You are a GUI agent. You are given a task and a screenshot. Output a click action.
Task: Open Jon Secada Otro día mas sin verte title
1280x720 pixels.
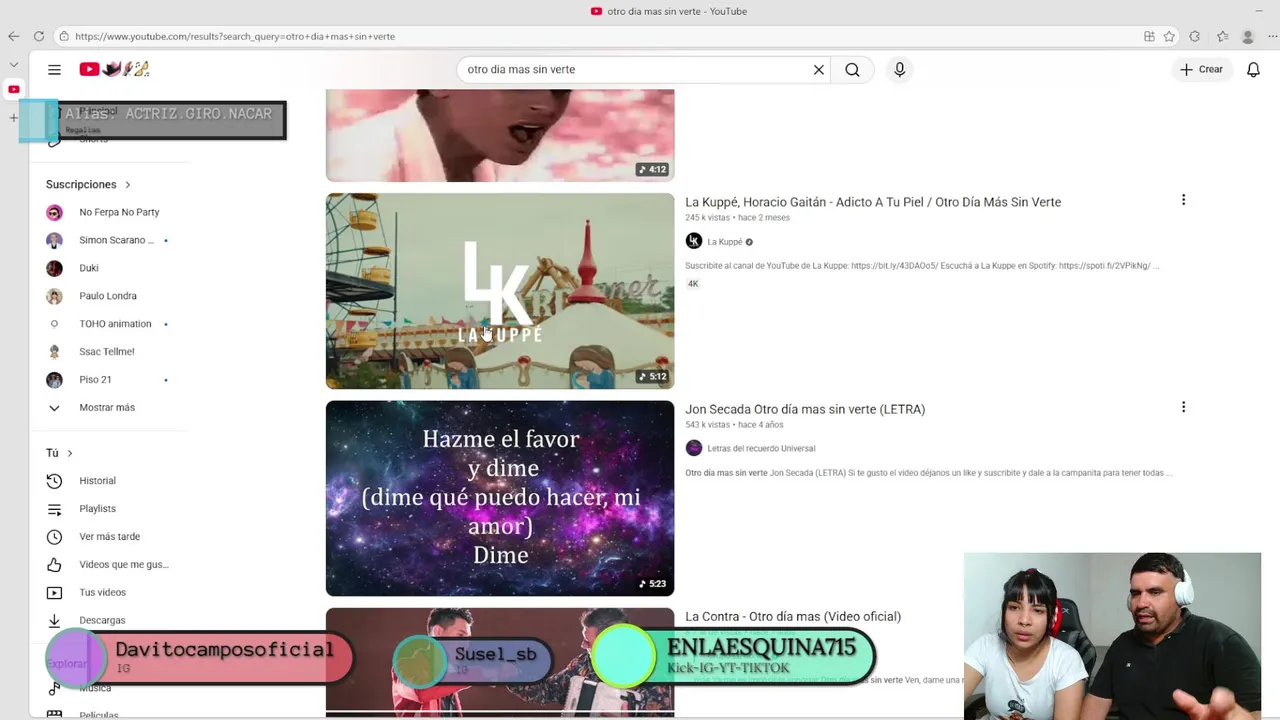point(805,409)
